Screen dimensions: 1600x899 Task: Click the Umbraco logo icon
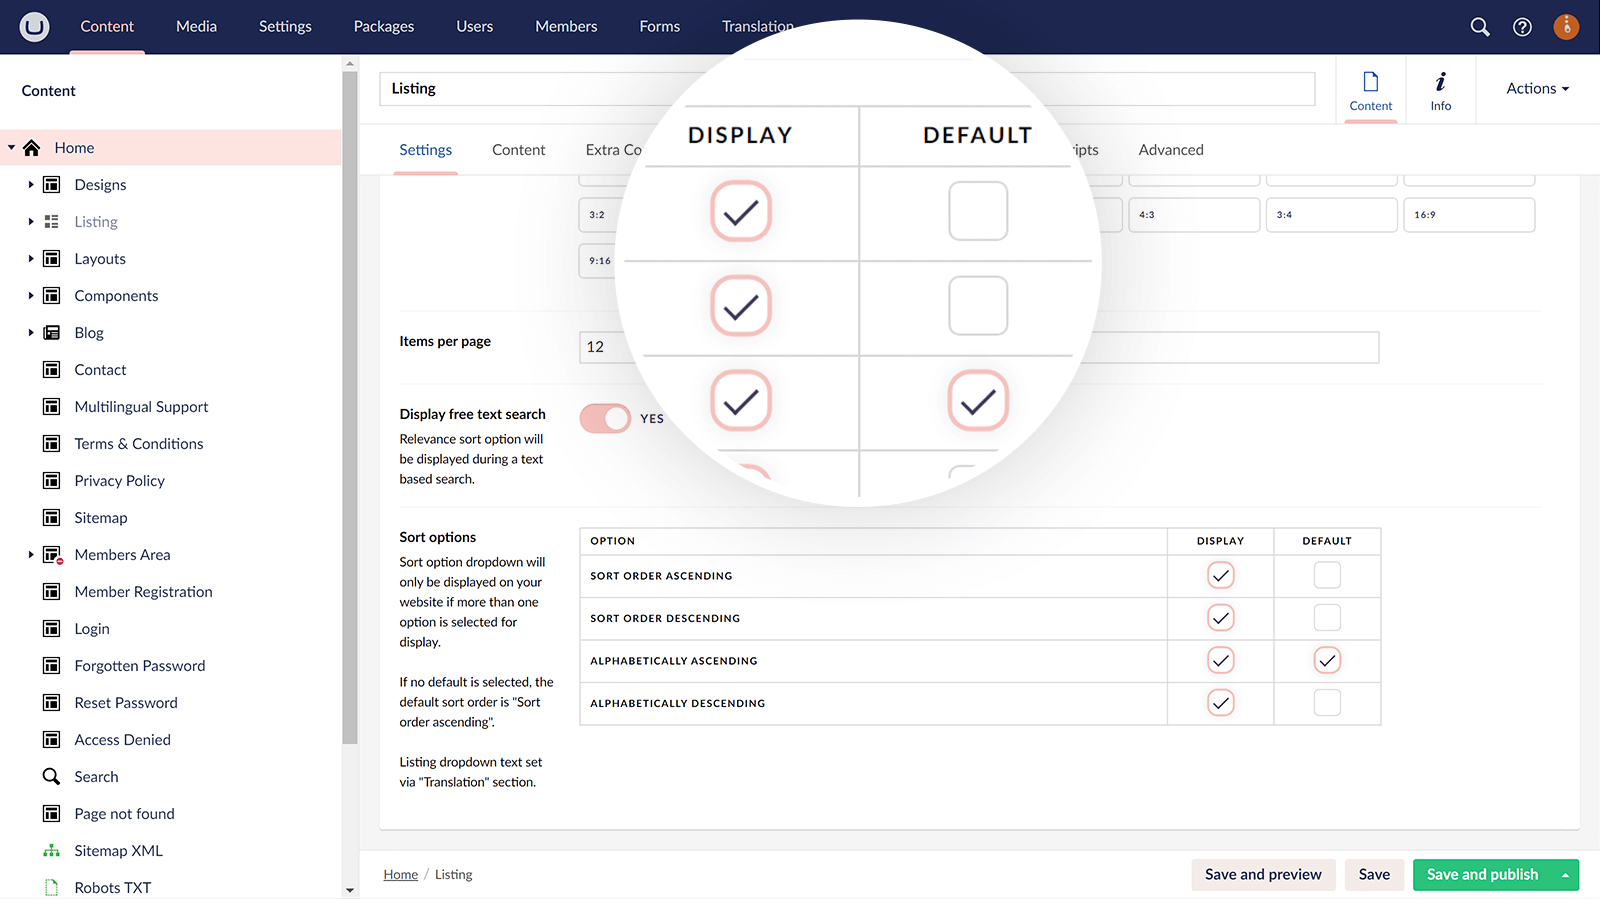[x=34, y=27]
